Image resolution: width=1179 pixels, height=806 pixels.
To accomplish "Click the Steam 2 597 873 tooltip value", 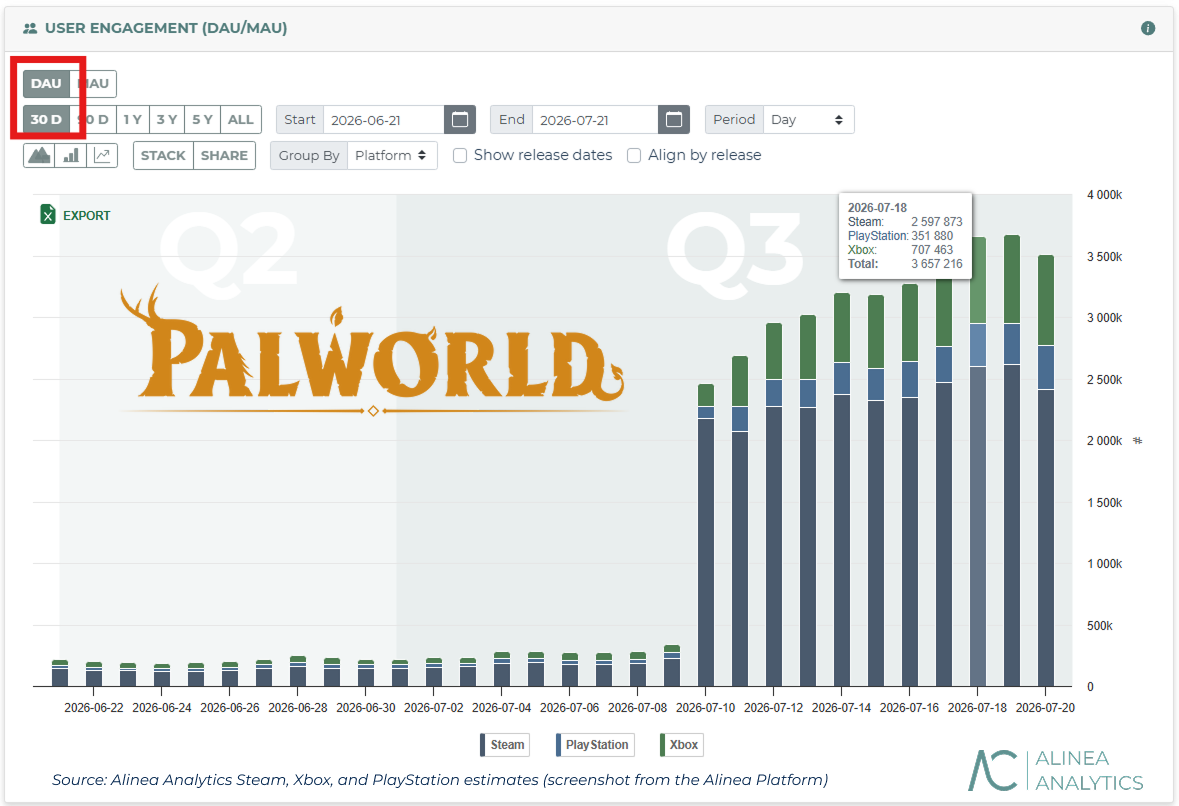I will click(937, 222).
